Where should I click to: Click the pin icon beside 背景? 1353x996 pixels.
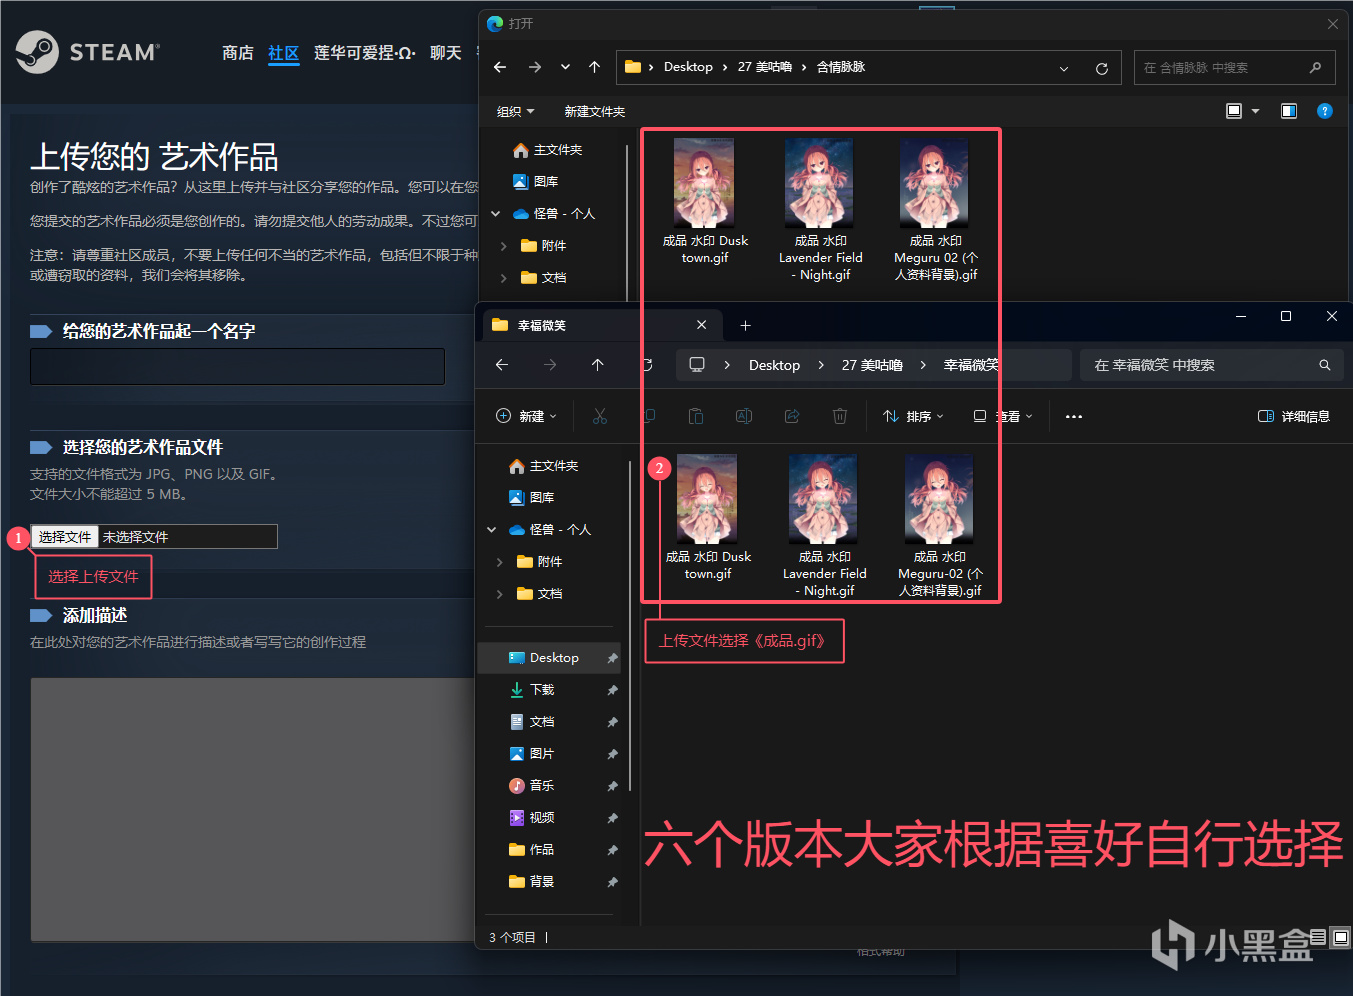coord(612,882)
